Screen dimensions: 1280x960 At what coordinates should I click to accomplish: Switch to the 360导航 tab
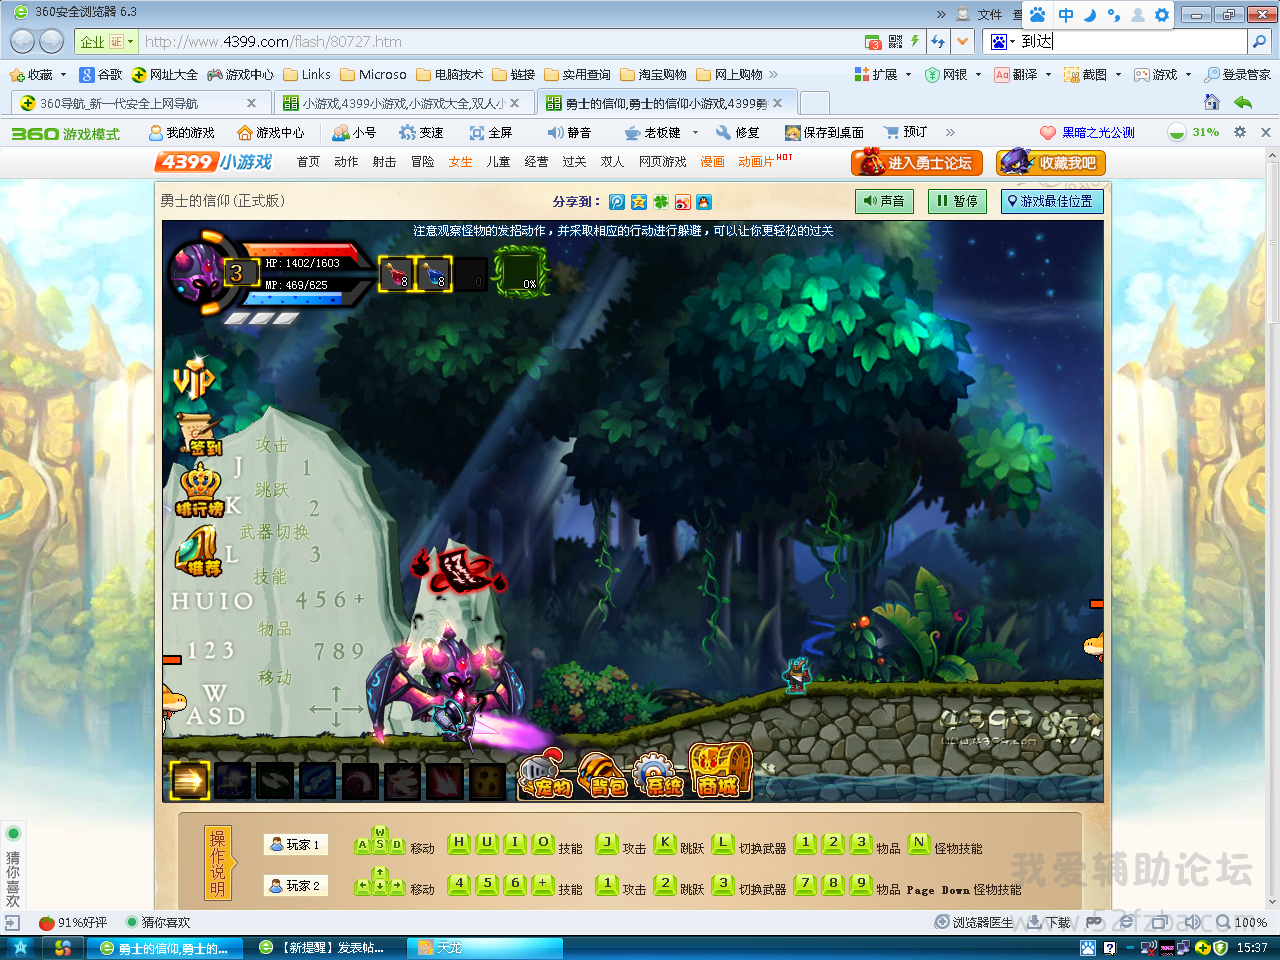click(139, 103)
